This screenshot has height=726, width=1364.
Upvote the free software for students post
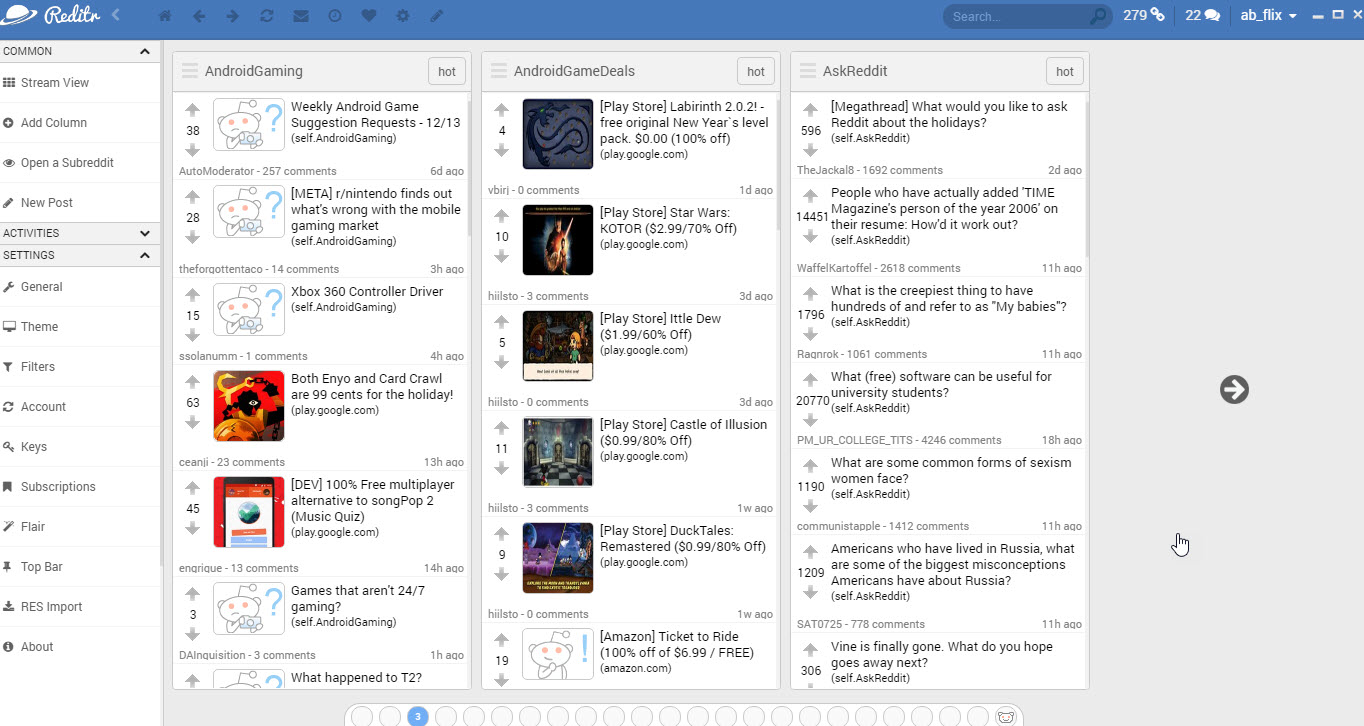(x=810, y=381)
